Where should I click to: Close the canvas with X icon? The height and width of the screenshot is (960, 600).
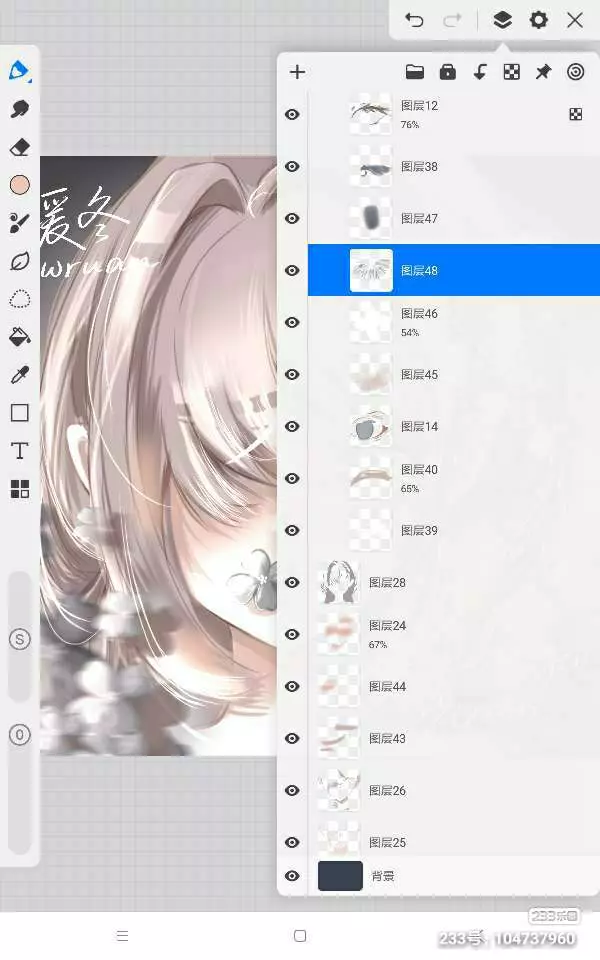pyautogui.click(x=575, y=20)
